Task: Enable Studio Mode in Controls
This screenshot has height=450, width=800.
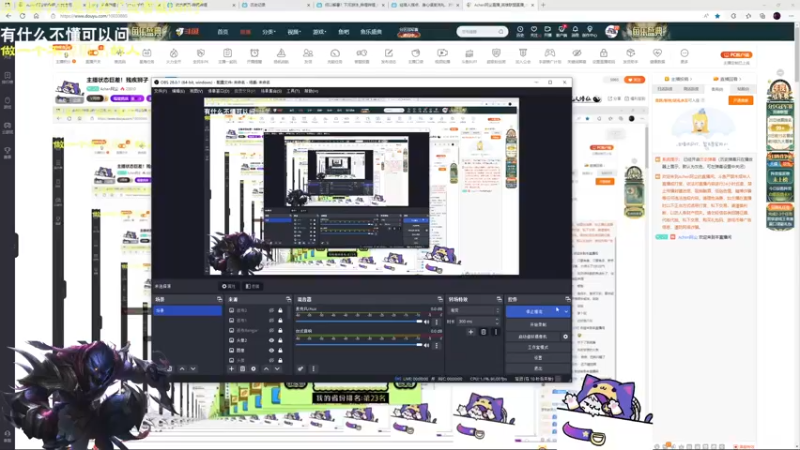Action: 538,347
